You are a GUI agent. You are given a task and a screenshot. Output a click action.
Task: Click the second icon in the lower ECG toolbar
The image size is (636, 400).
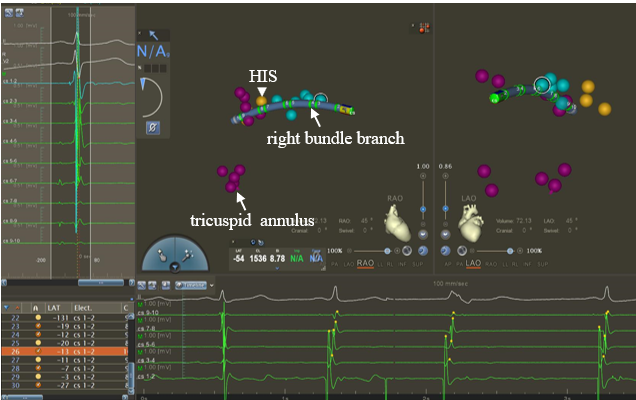tap(153, 286)
